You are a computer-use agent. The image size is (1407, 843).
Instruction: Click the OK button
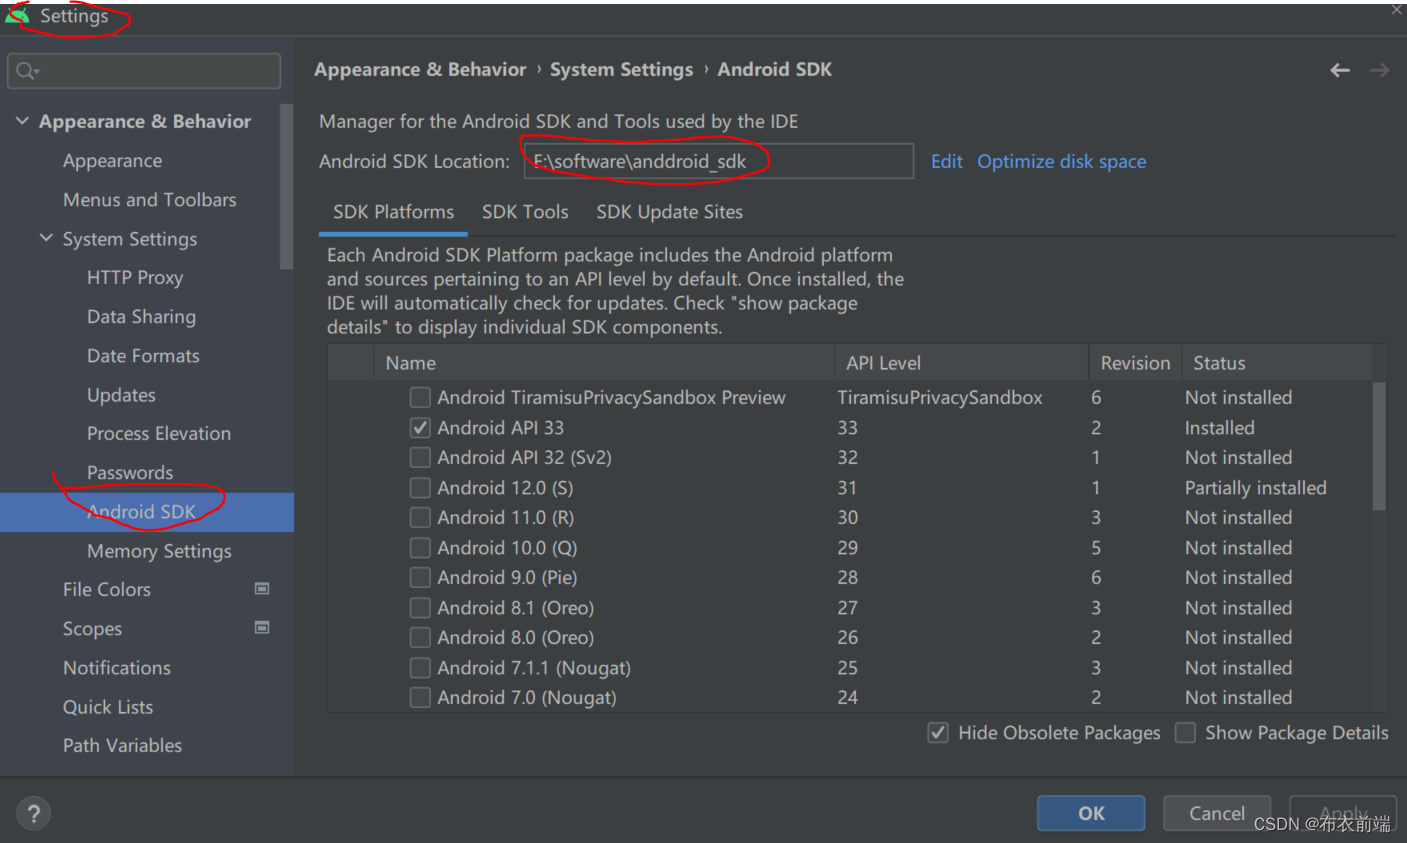(1091, 813)
